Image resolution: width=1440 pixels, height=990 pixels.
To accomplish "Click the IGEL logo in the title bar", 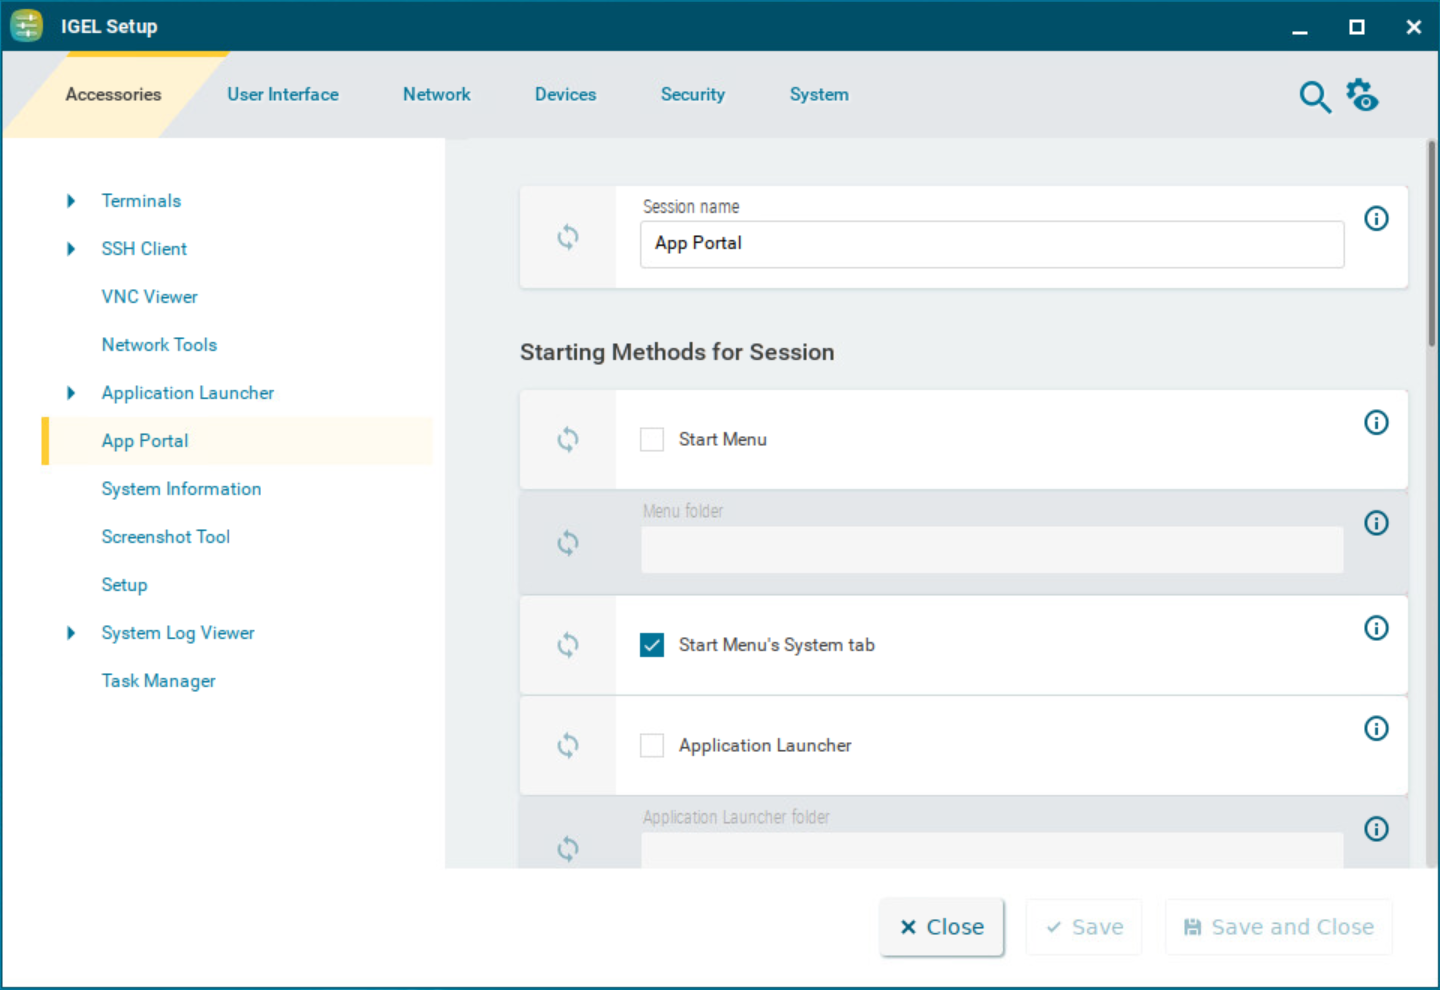I will (26, 25).
